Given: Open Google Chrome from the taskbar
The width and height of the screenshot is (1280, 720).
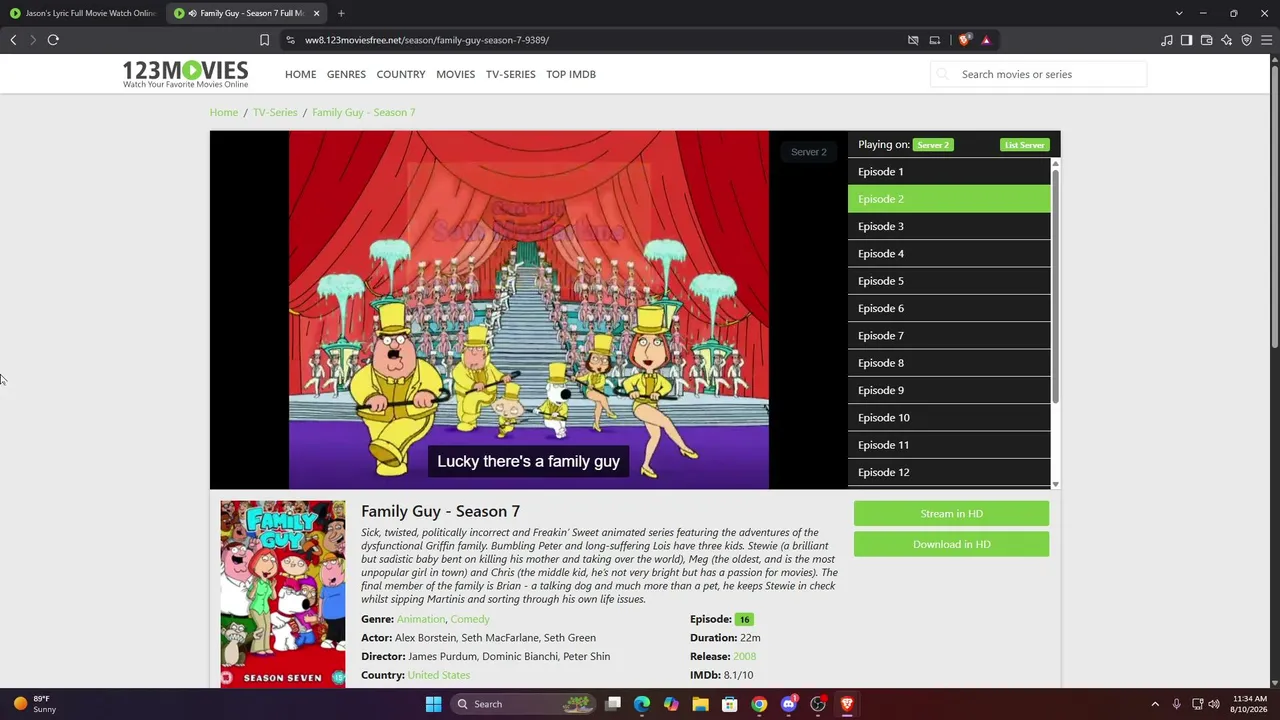Looking at the screenshot, I should [x=759, y=704].
